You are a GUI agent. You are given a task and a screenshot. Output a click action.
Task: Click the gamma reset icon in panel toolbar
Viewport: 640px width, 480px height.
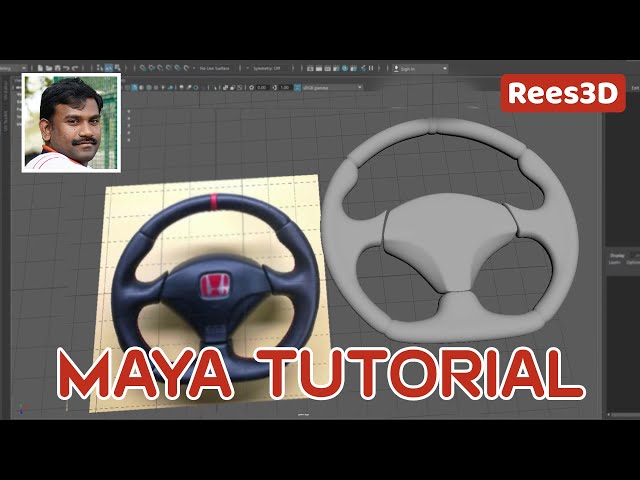pos(275,88)
